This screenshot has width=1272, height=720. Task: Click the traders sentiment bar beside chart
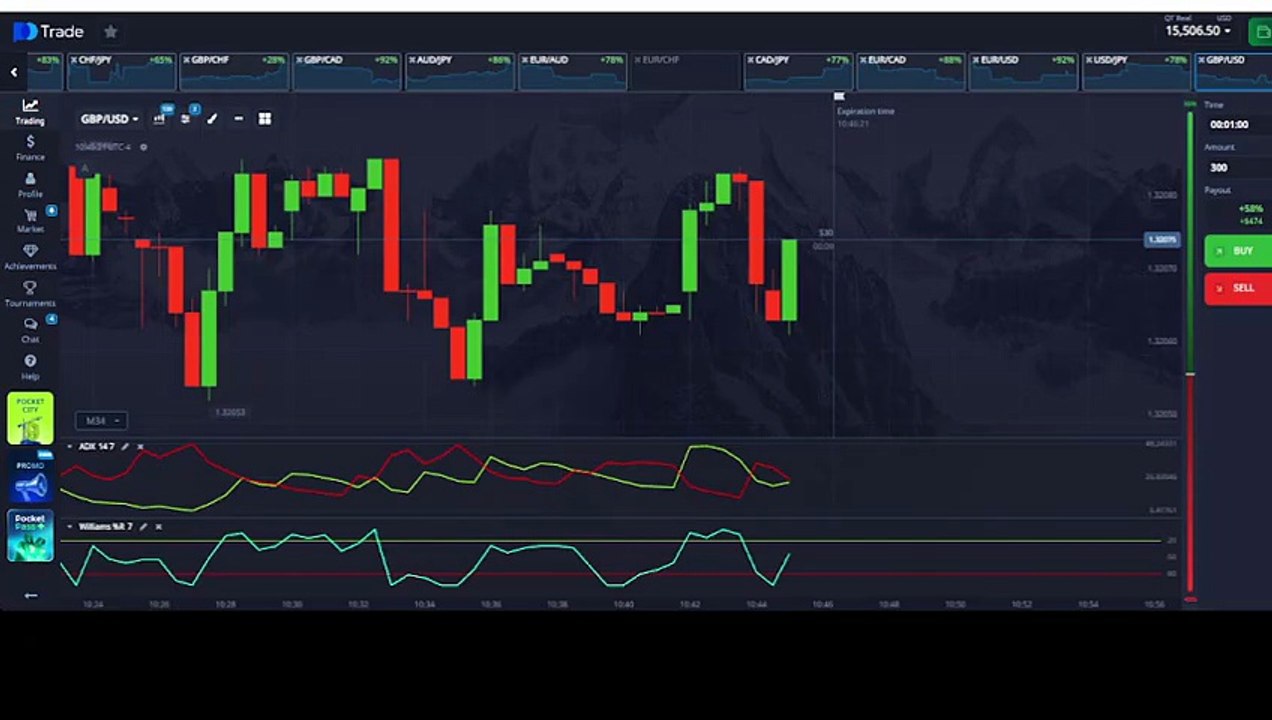coord(1190,351)
